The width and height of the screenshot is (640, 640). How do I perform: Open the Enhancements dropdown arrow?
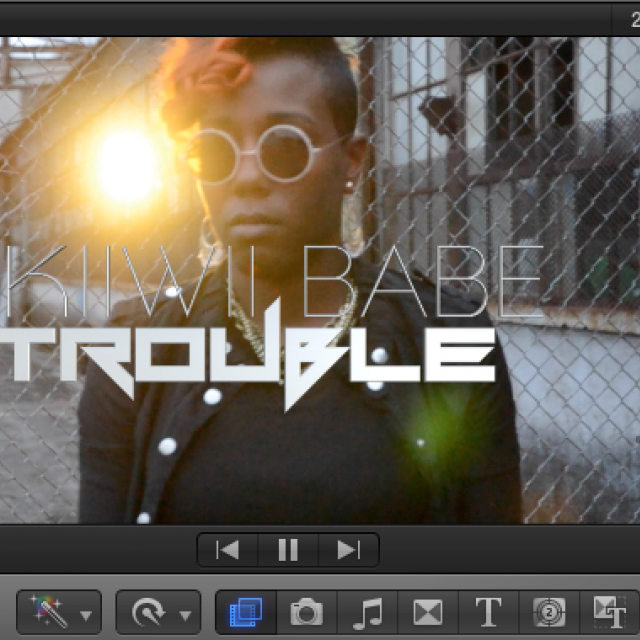tap(86, 615)
